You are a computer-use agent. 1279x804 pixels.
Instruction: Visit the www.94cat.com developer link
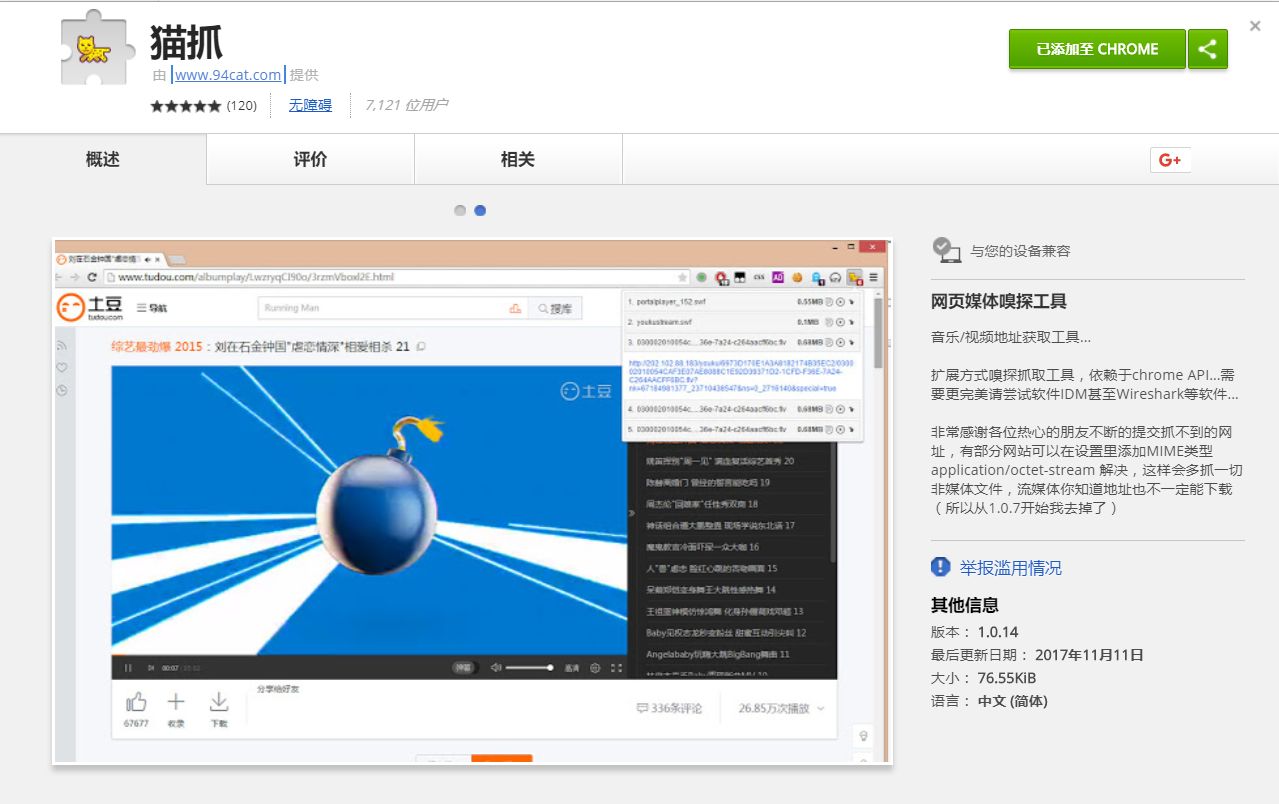tap(228, 75)
